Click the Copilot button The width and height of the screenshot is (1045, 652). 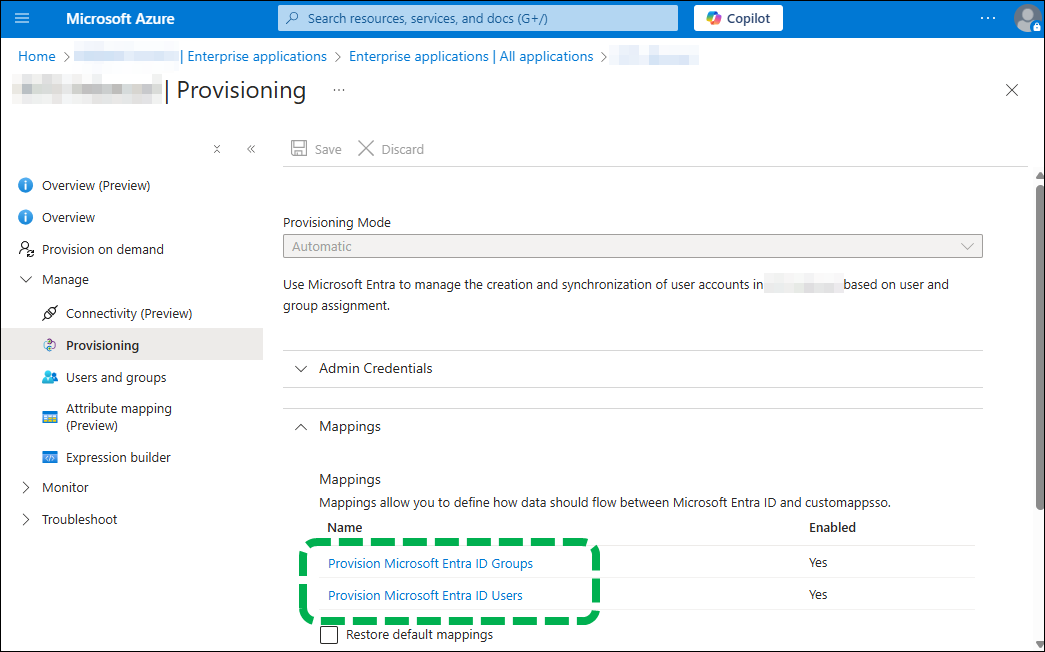pos(738,18)
